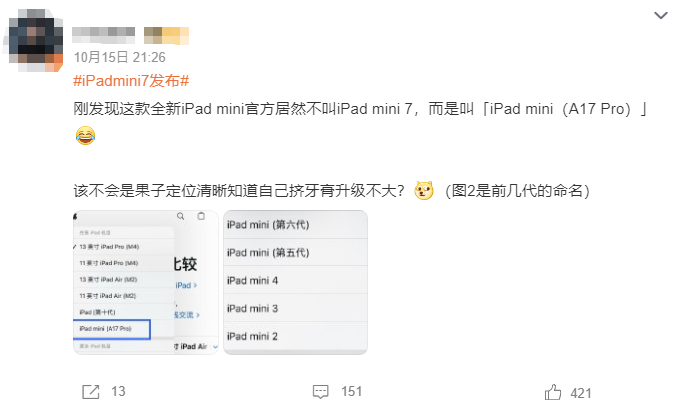Click the repost share icon

click(90, 391)
